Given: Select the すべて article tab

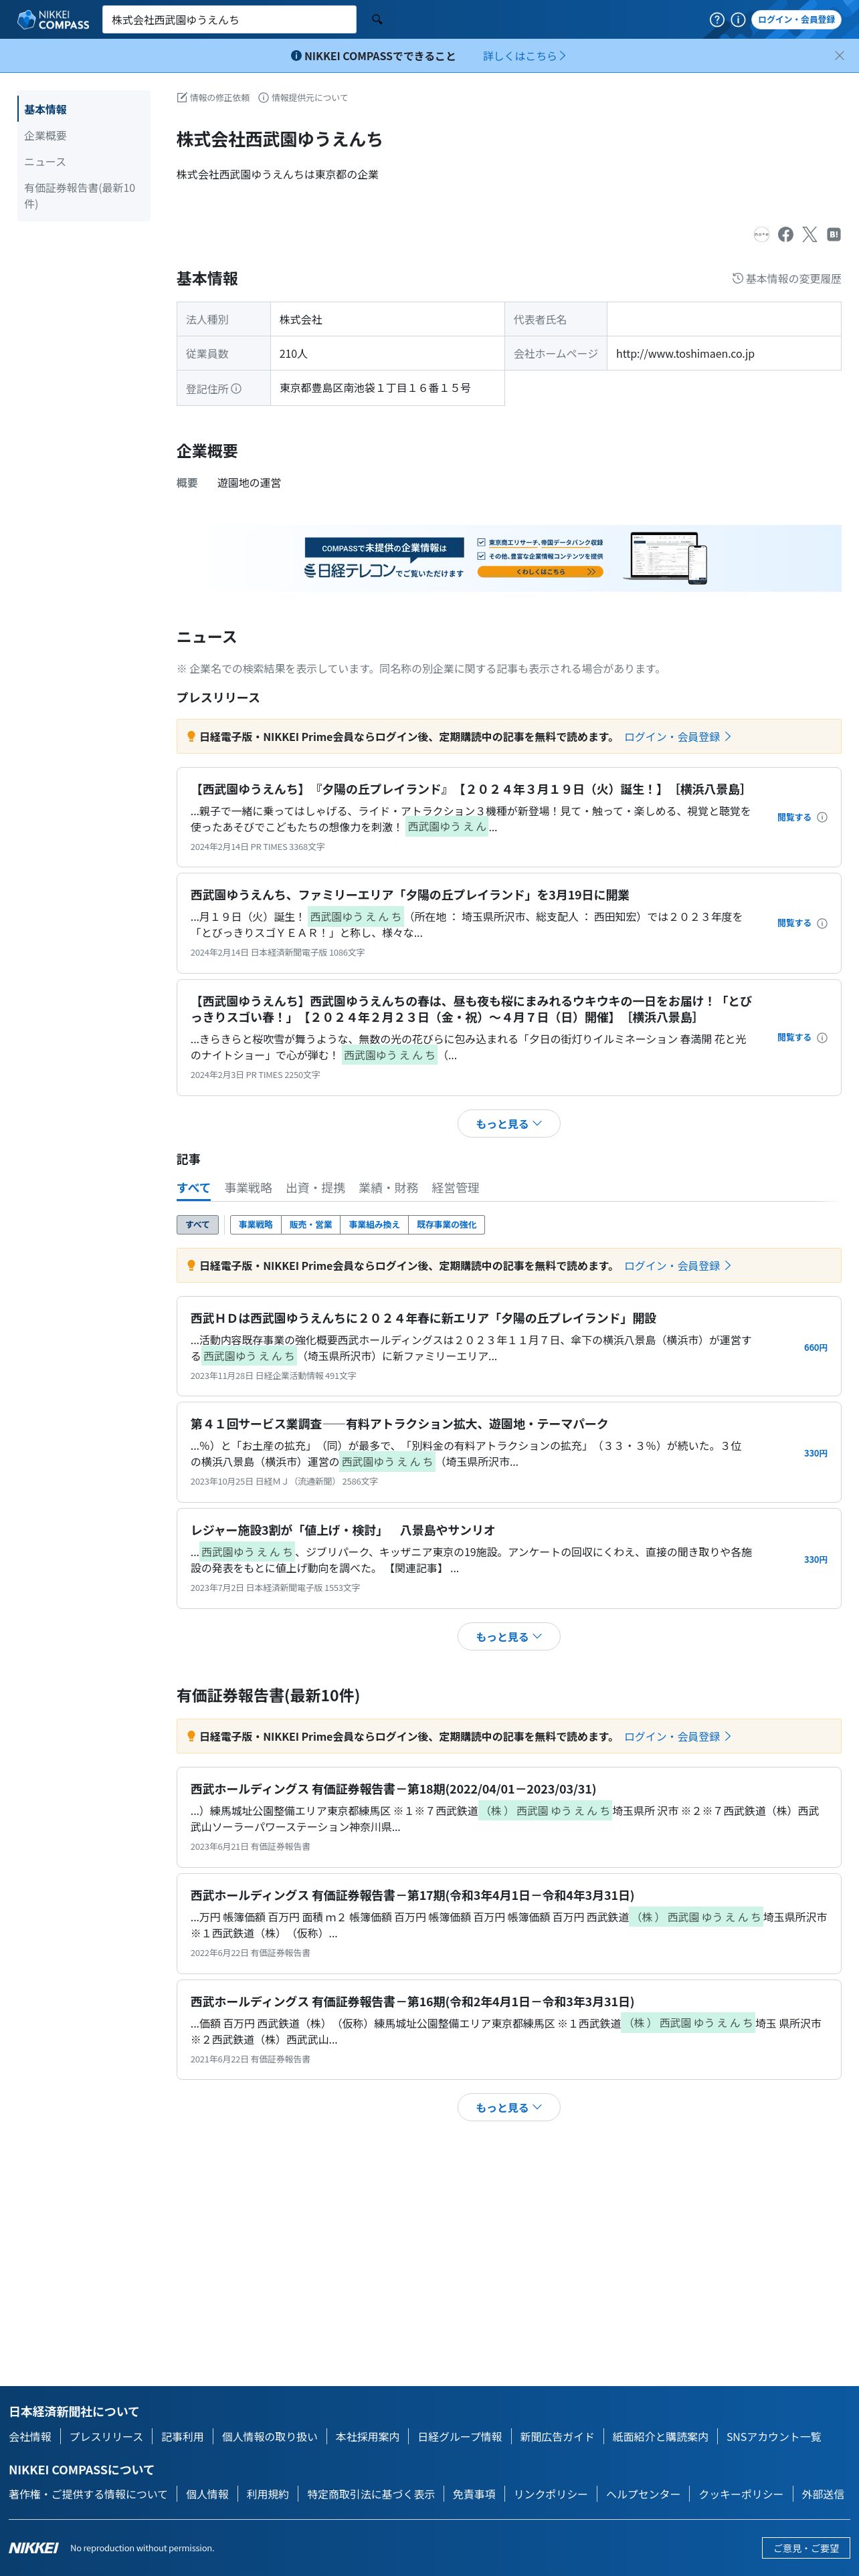Looking at the screenshot, I should 193,1188.
